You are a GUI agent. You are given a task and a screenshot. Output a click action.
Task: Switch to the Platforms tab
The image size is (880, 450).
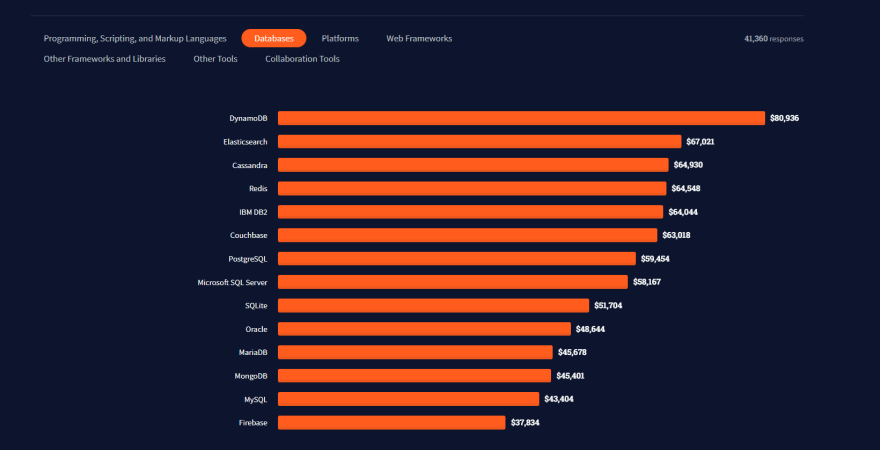[340, 39]
